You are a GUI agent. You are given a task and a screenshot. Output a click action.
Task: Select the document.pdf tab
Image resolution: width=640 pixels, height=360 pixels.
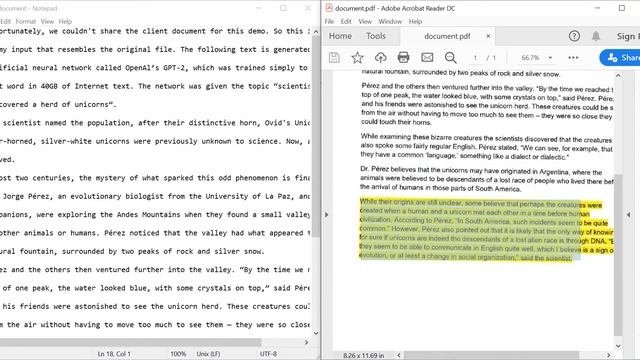click(447, 36)
